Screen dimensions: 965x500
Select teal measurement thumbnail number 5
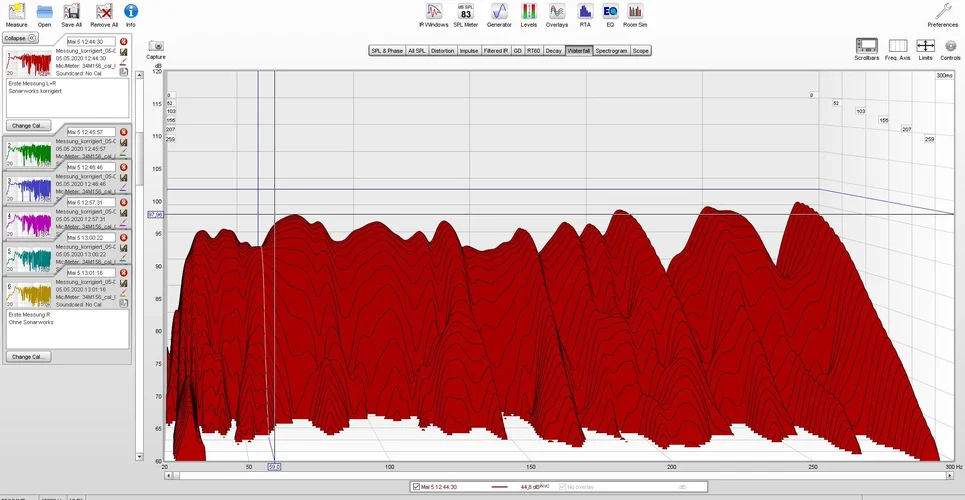pyautogui.click(x=28, y=259)
